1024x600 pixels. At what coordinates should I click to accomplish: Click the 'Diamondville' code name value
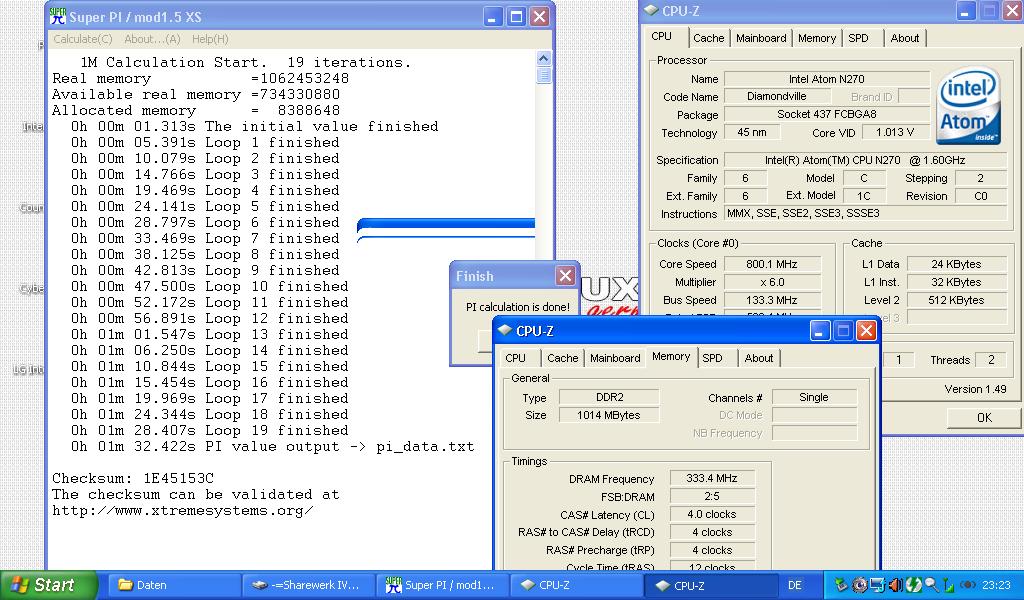(x=776, y=96)
